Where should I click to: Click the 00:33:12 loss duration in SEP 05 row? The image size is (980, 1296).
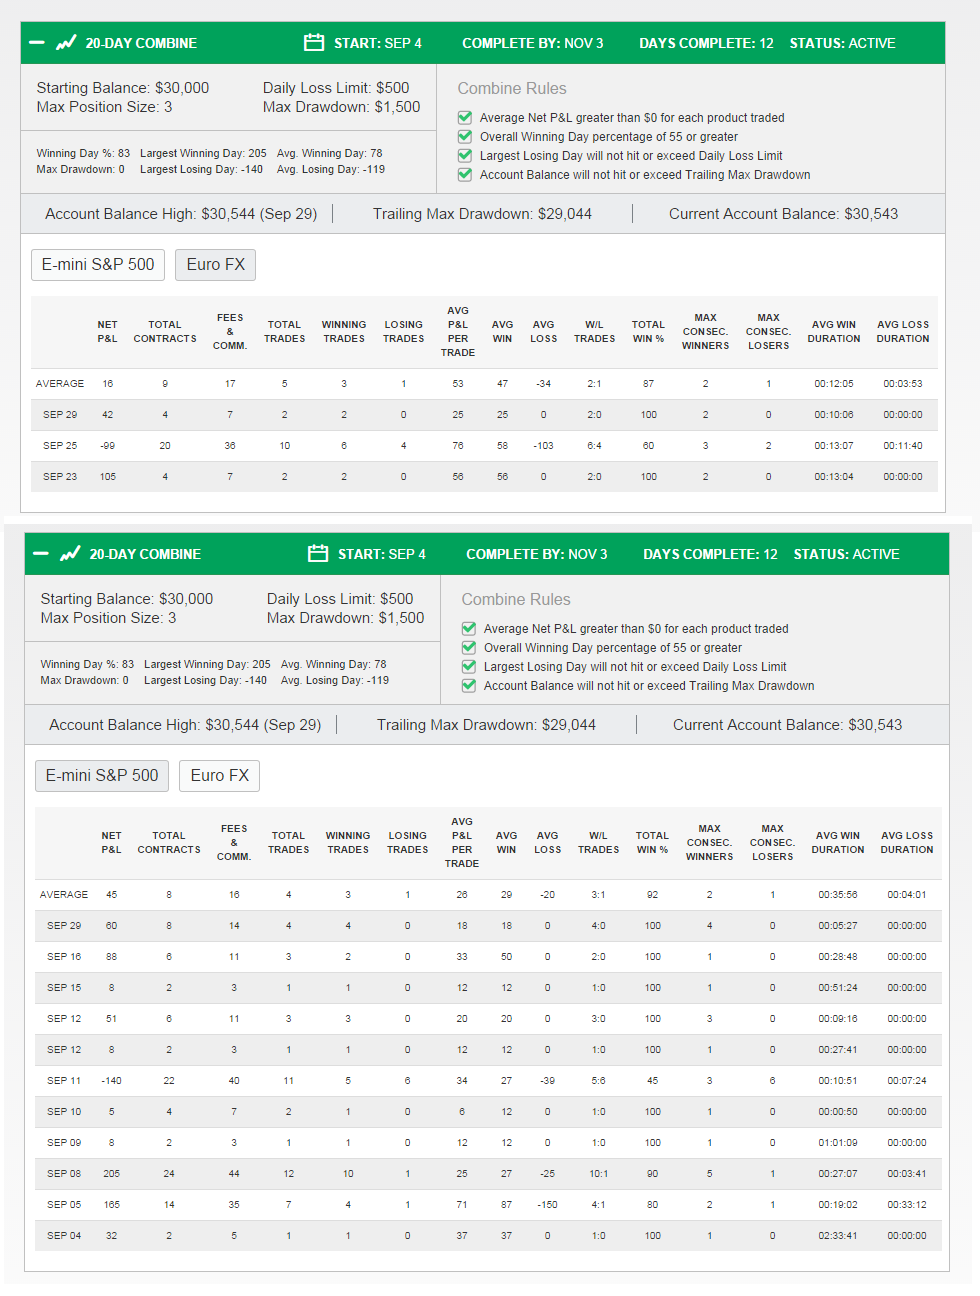[x=907, y=1205]
